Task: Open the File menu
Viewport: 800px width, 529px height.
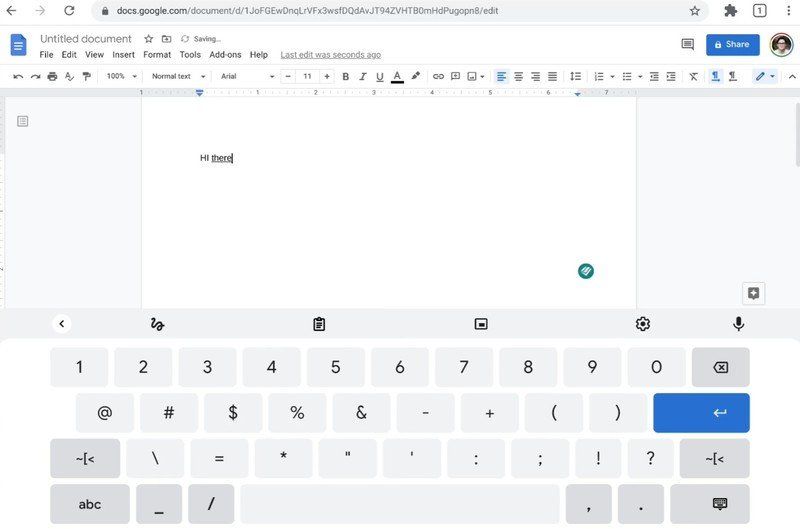Action: pos(46,55)
